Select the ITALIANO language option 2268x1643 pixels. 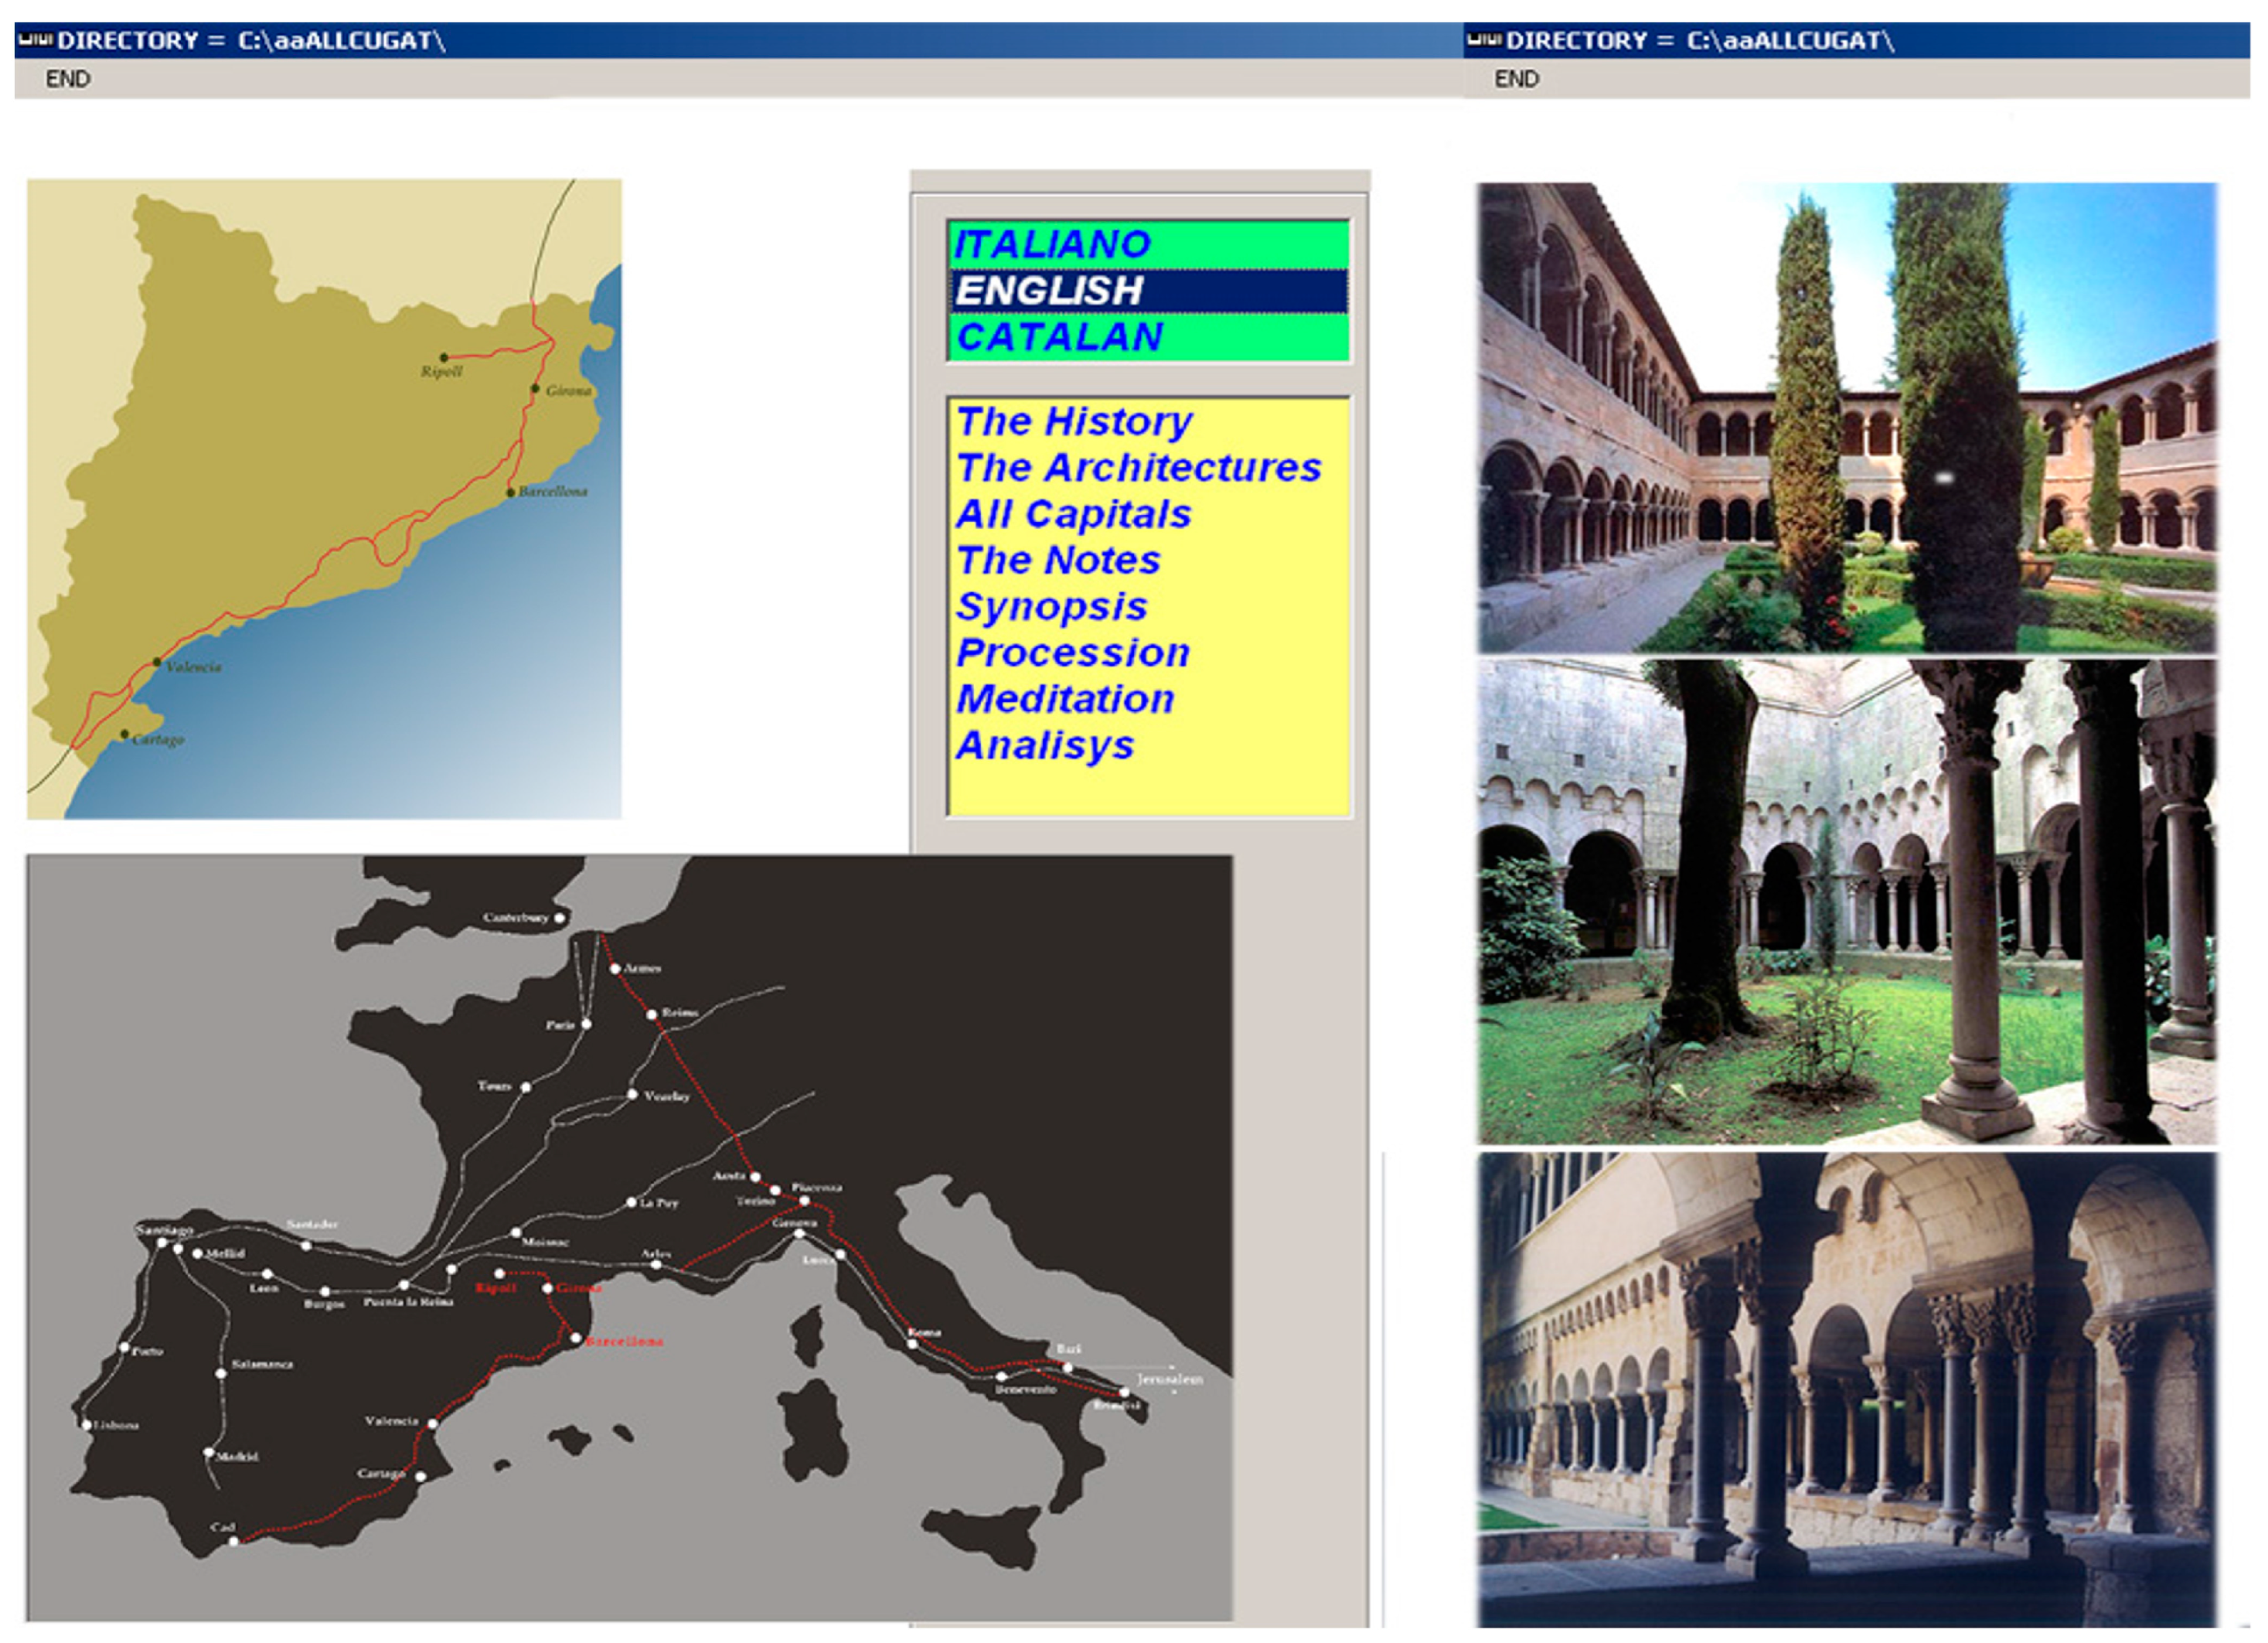tap(1052, 245)
